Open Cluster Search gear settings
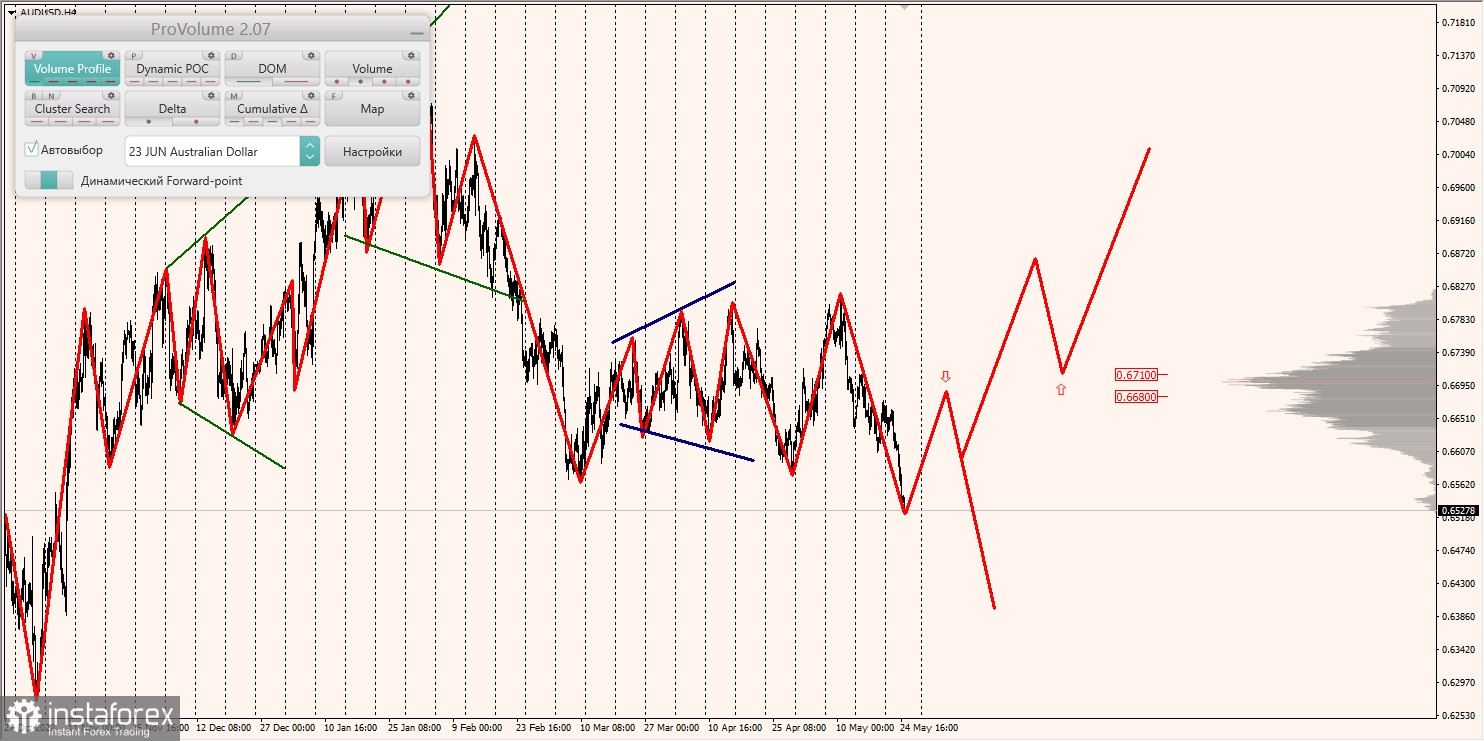The width and height of the screenshot is (1484, 741). tap(111, 95)
